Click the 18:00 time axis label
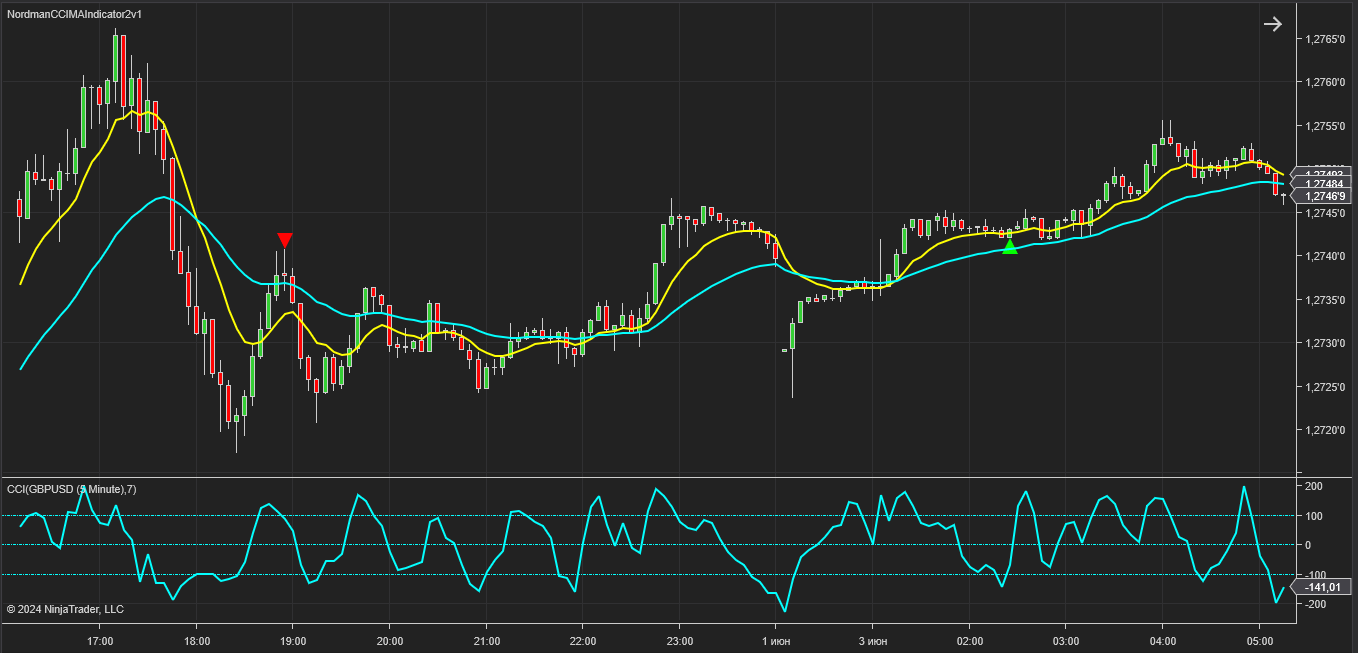Viewport: 1358px width, 653px height. tap(197, 641)
